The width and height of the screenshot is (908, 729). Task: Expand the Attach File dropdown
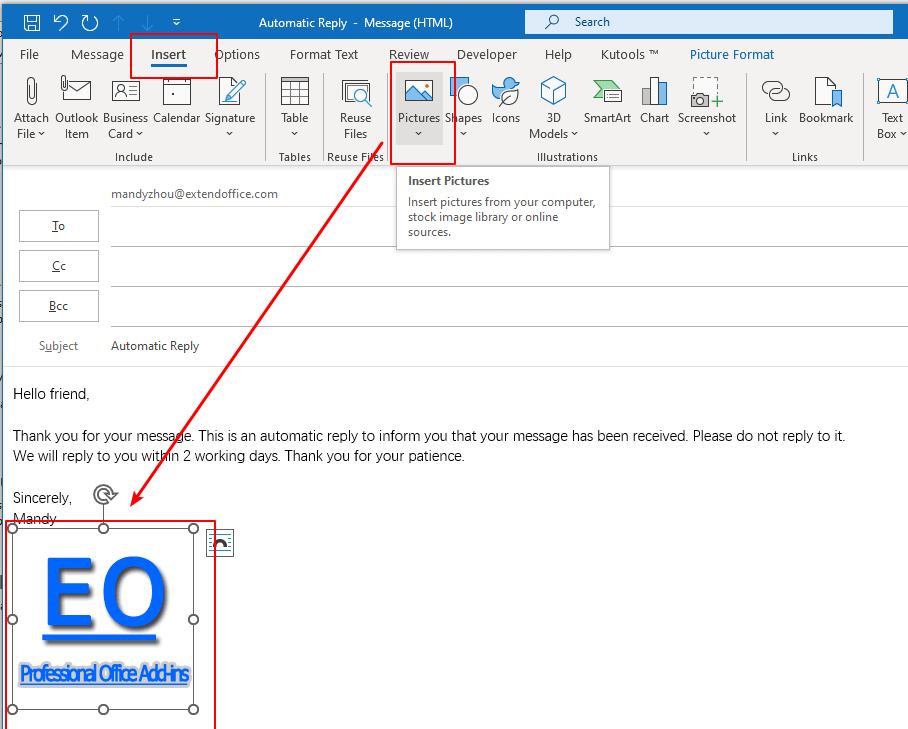[31, 133]
